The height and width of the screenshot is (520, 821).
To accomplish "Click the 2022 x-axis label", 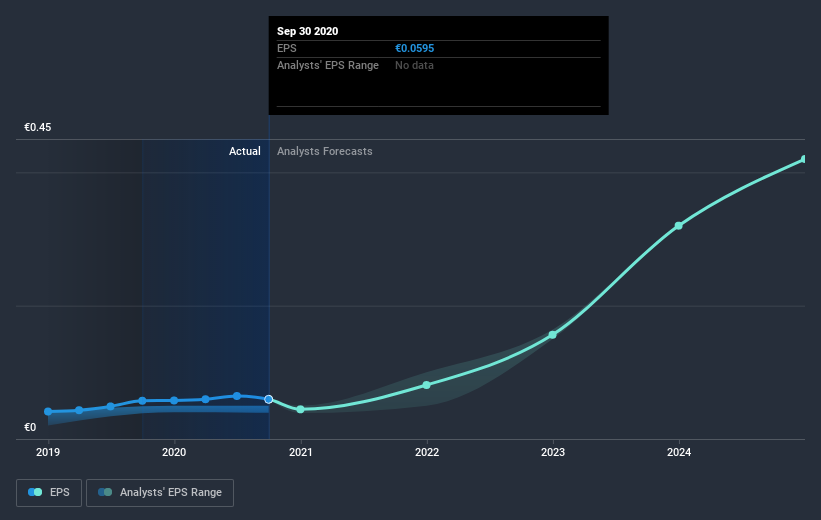I will 427,452.
